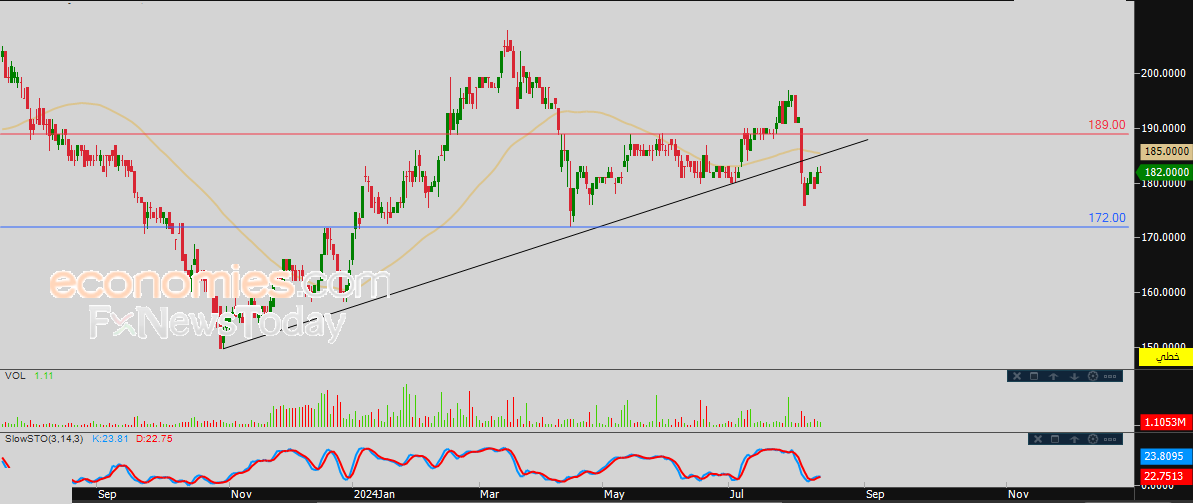Click the D:22.75 stochastic reading
This screenshot has width=1193, height=504.
152,439
